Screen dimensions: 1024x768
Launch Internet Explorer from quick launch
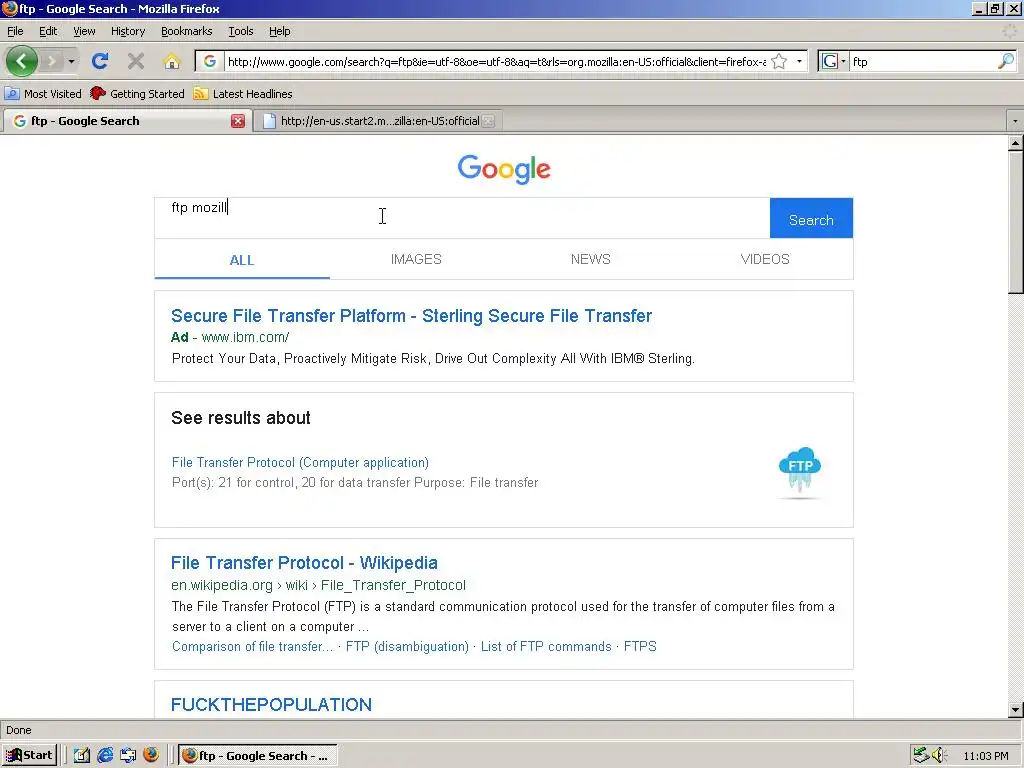tap(104, 756)
